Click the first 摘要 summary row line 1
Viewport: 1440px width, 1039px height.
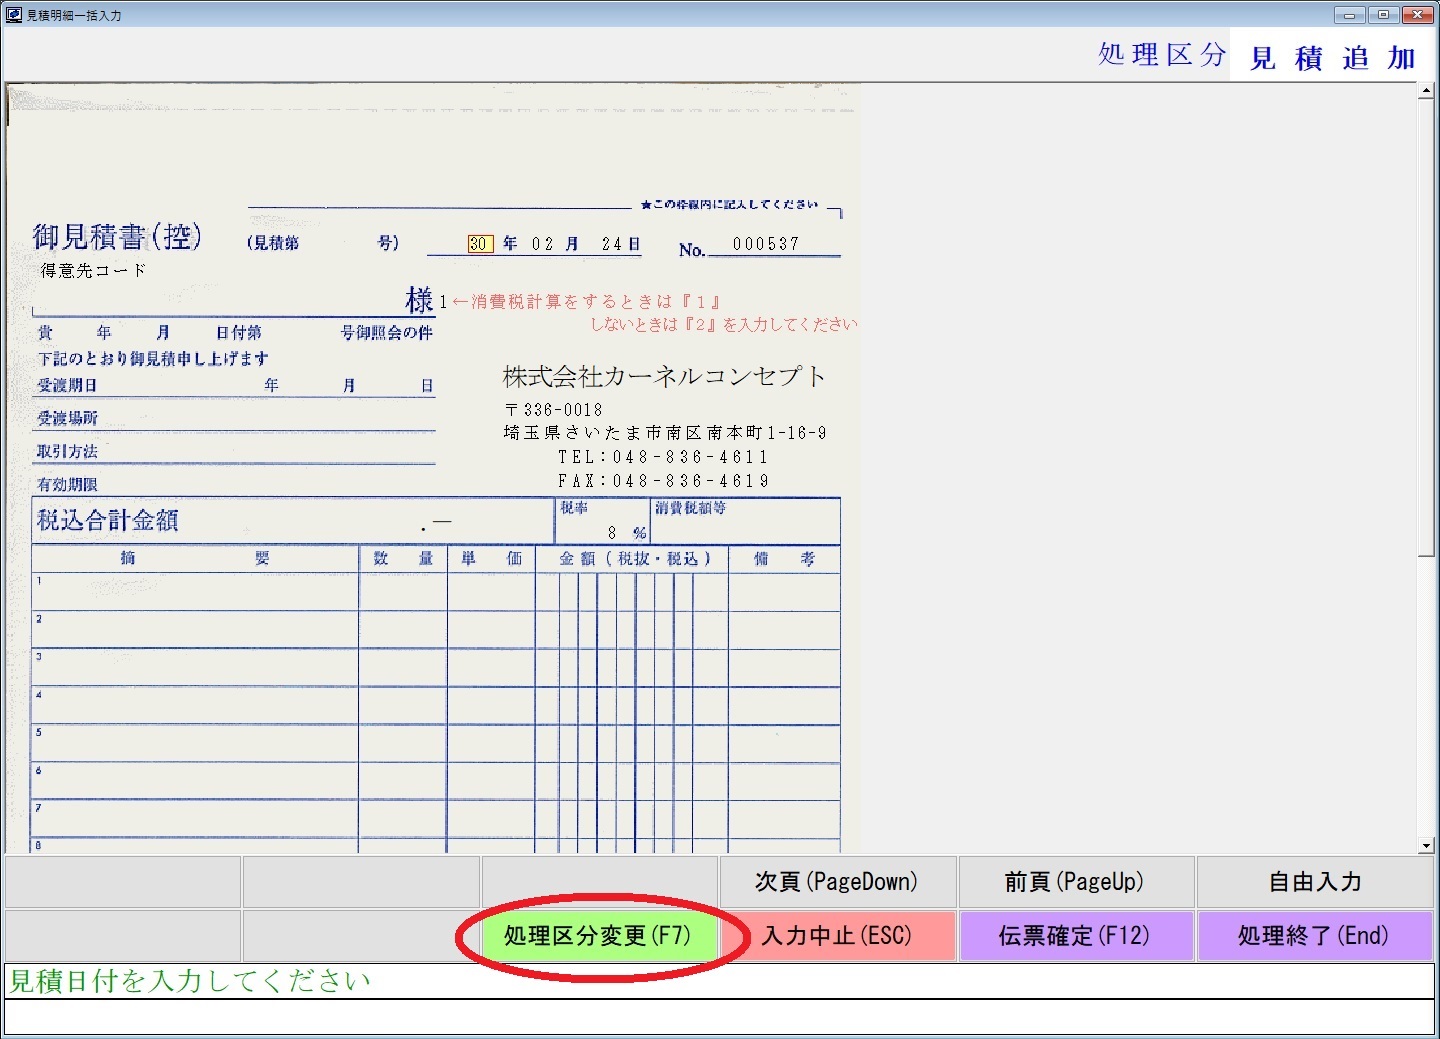pos(190,590)
